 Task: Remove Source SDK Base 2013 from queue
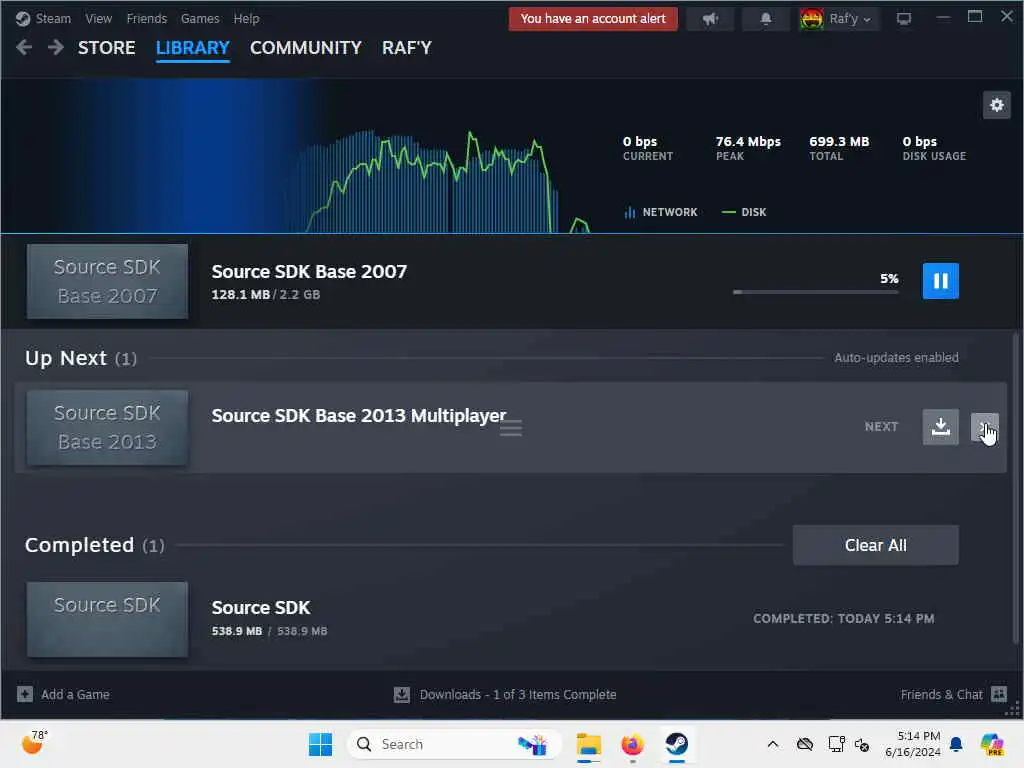coord(984,427)
